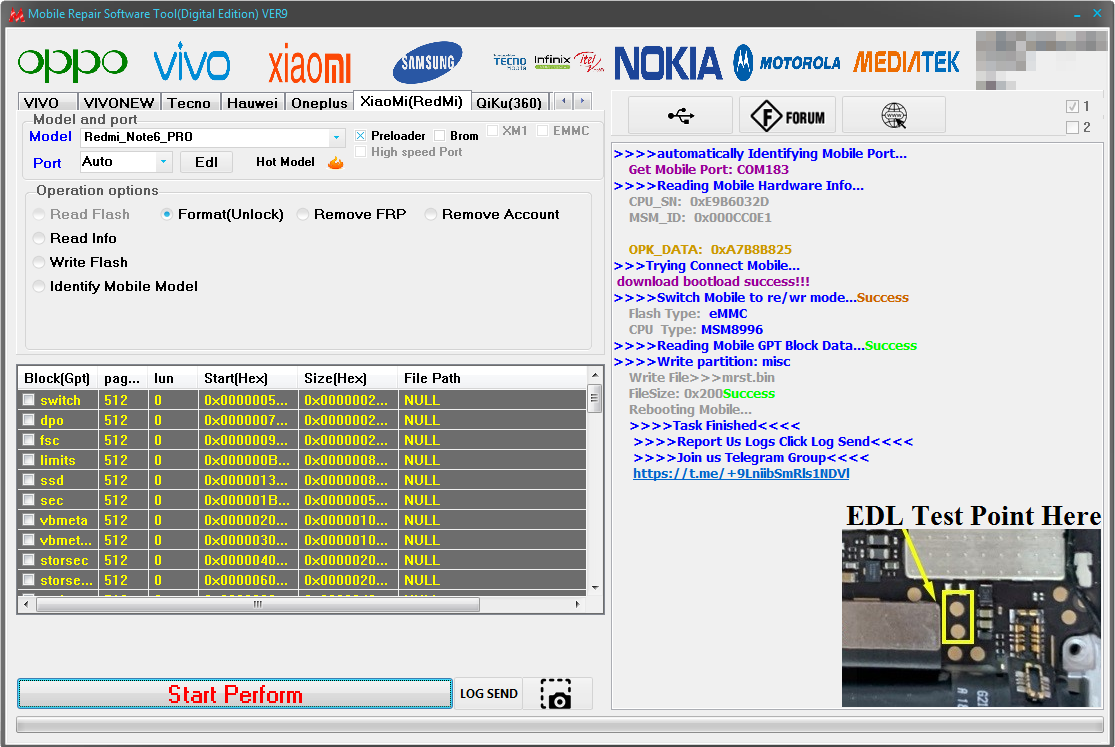
Task: Click the Model combo box text field
Action: (205, 137)
